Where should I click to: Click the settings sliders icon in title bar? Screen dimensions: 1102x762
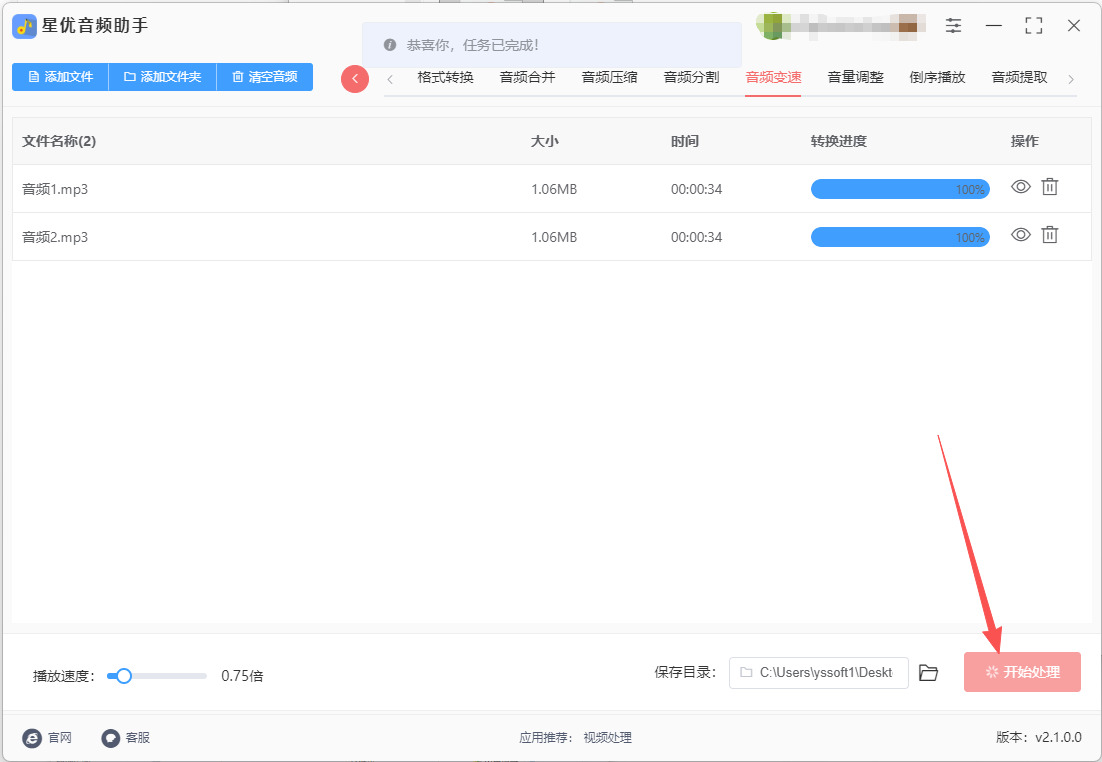coord(953,26)
